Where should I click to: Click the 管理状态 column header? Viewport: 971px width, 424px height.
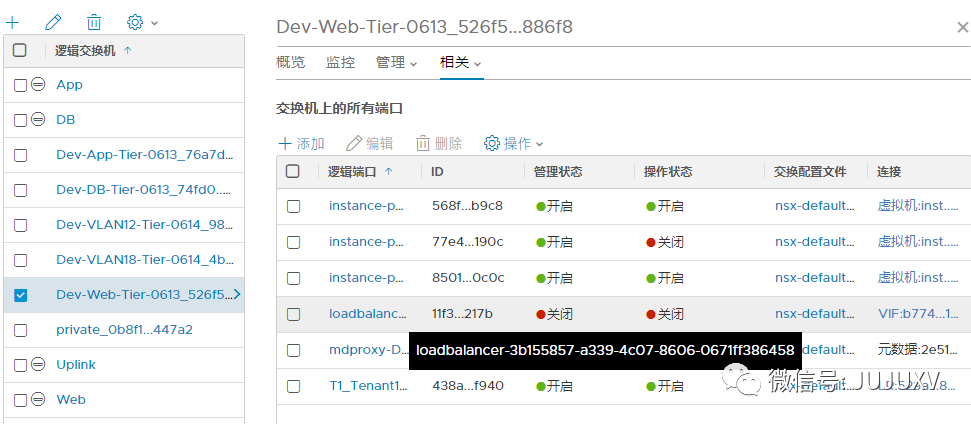point(558,171)
